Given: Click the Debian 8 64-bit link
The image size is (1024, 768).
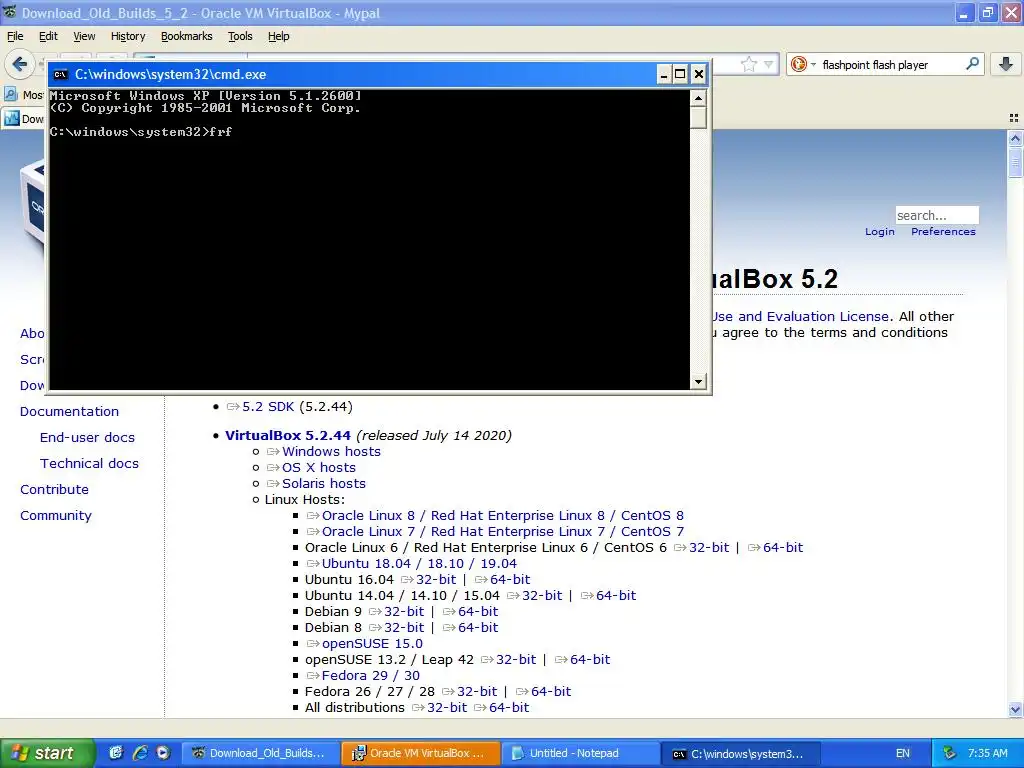Looking at the screenshot, I should (478, 628).
